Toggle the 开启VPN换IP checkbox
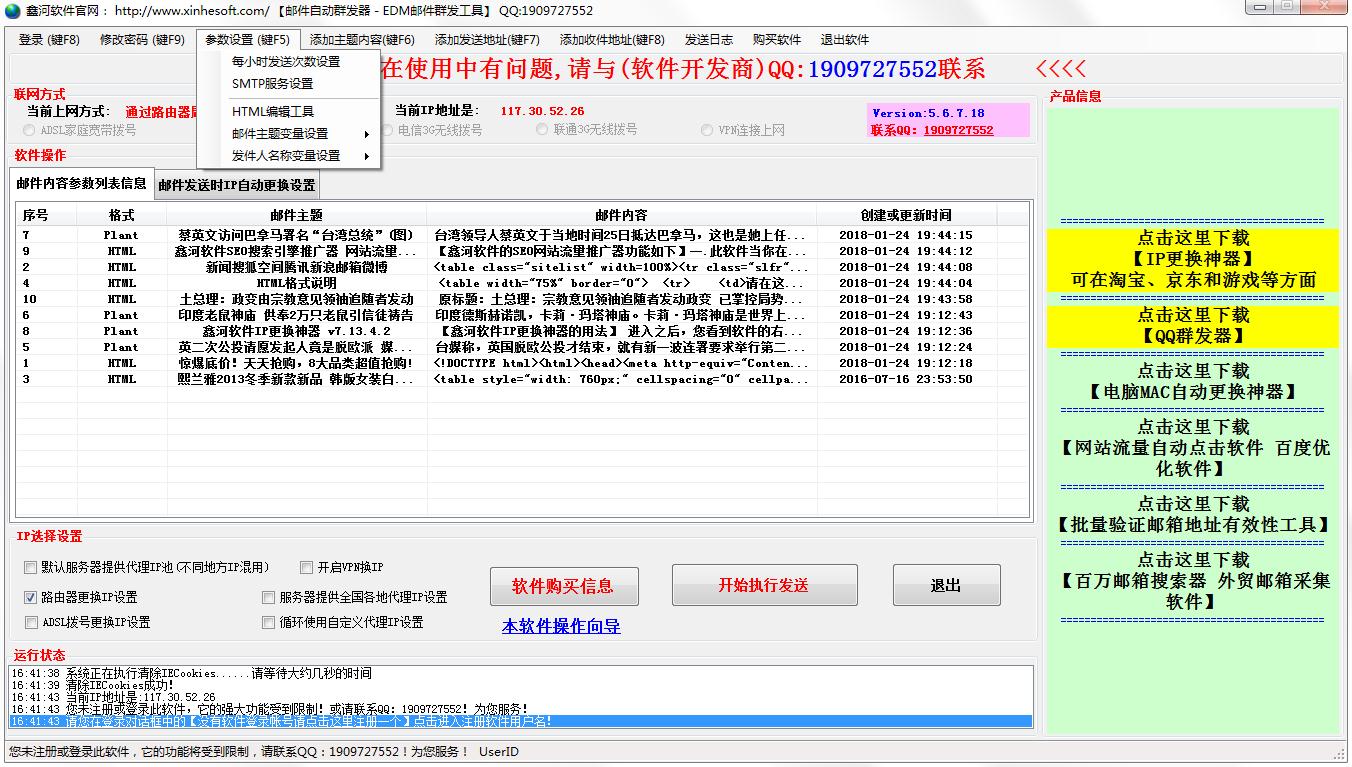The width and height of the screenshot is (1352, 767). point(307,568)
